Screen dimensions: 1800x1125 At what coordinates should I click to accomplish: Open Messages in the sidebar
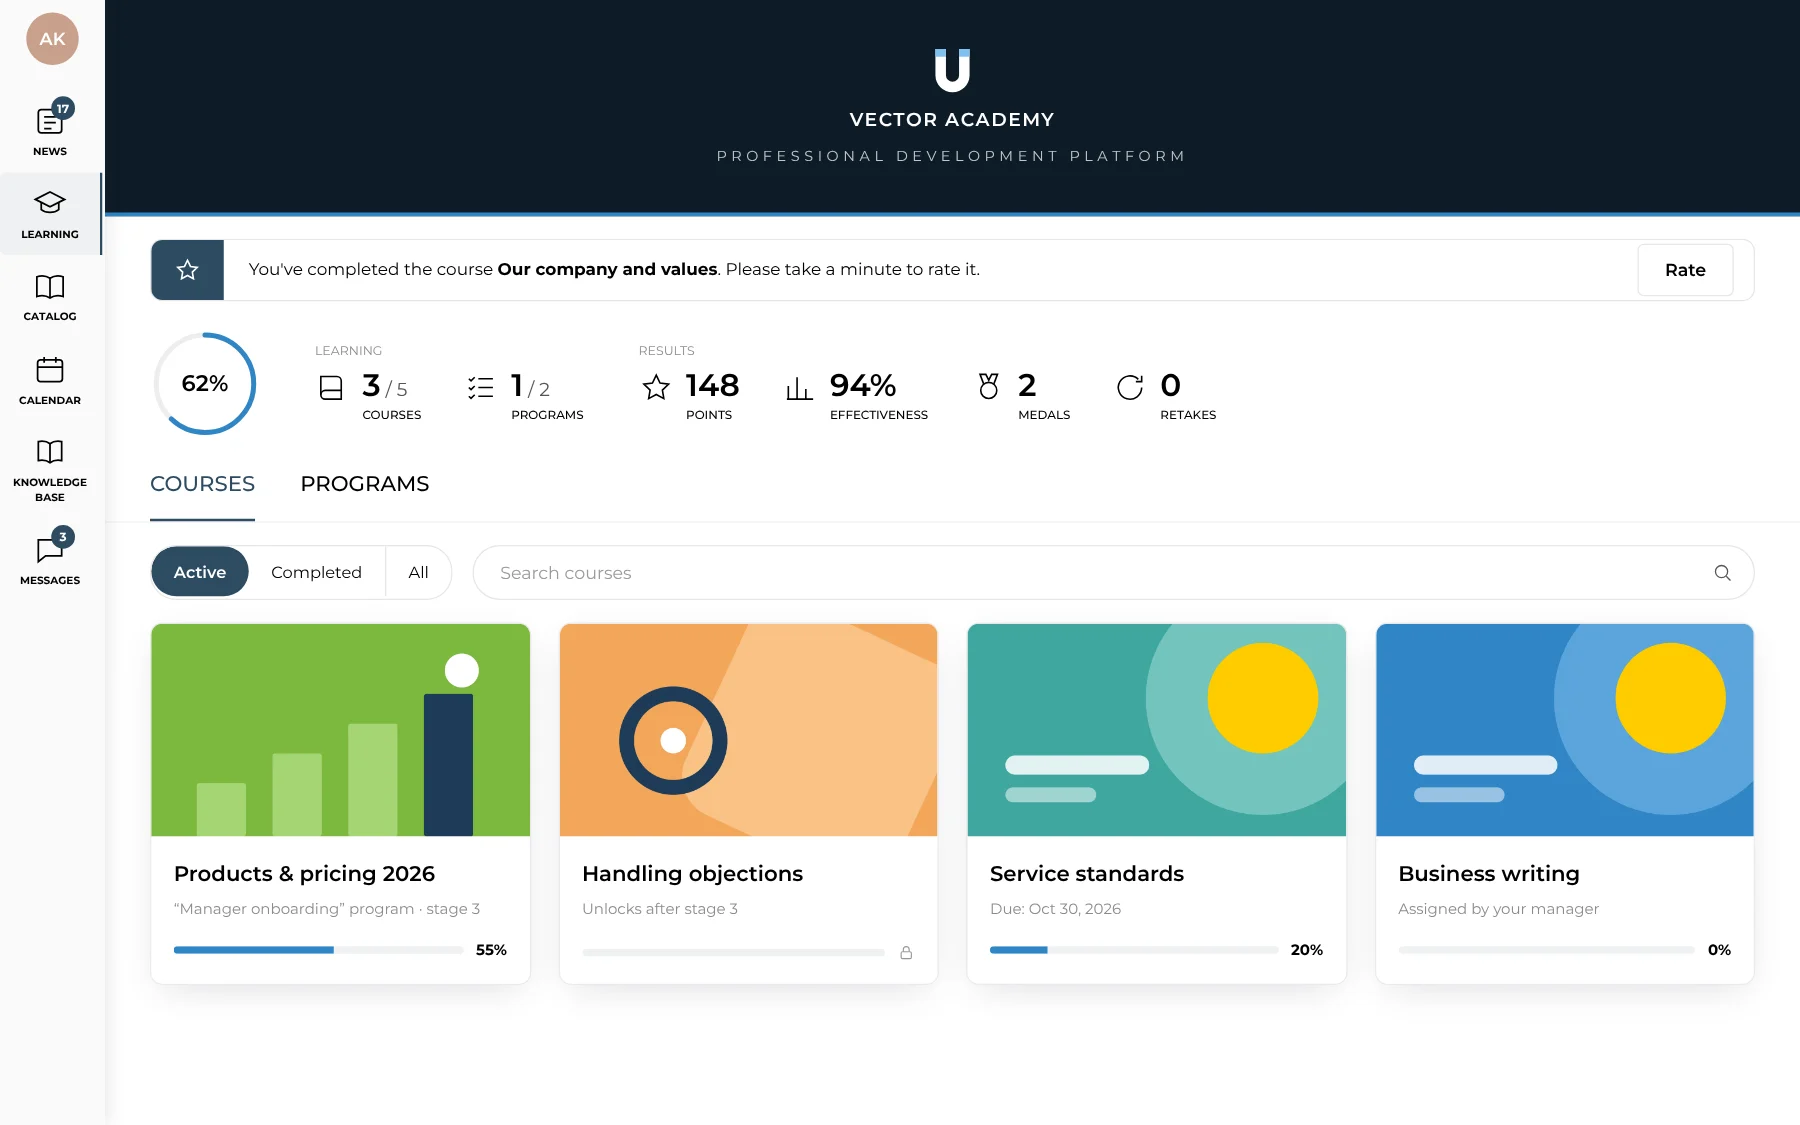point(50,557)
